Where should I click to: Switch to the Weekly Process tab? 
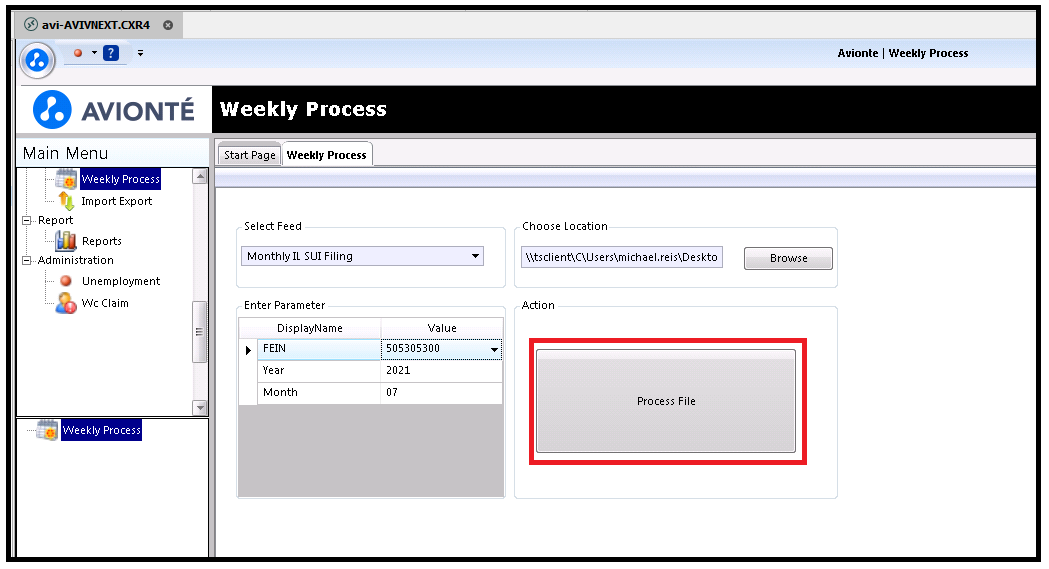pyautogui.click(x=326, y=155)
